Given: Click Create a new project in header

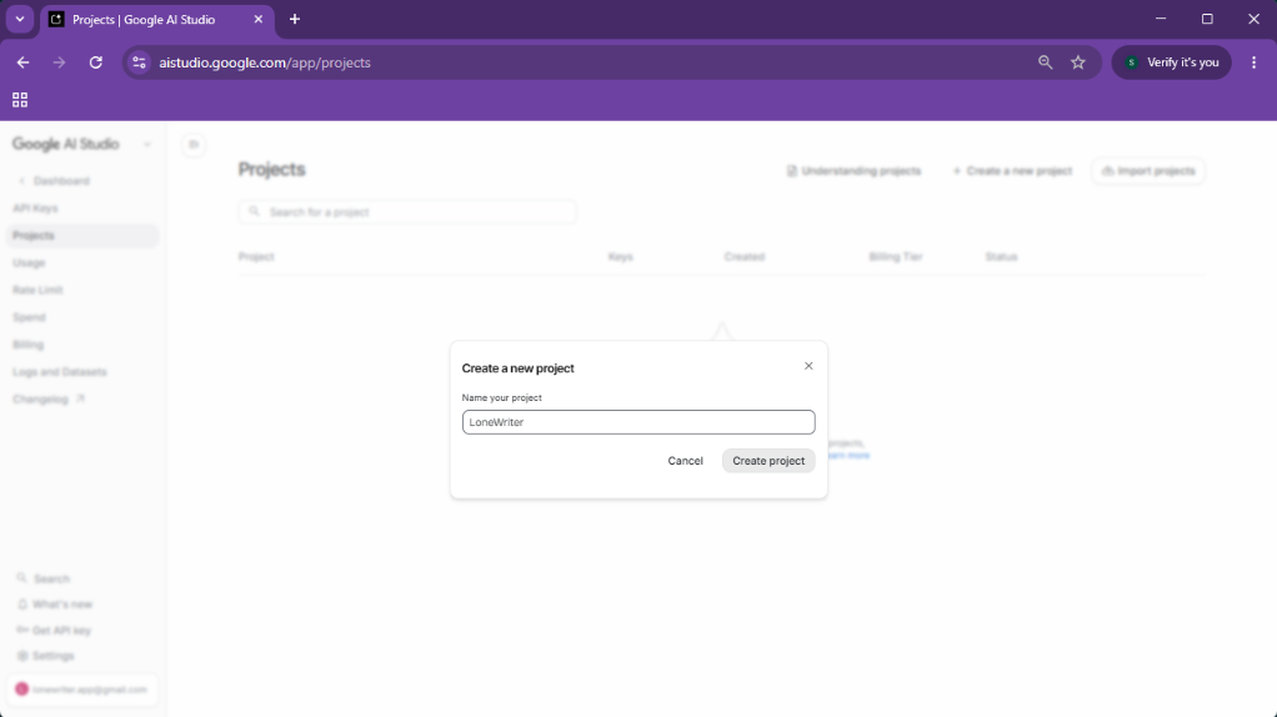Looking at the screenshot, I should click(x=1012, y=171).
